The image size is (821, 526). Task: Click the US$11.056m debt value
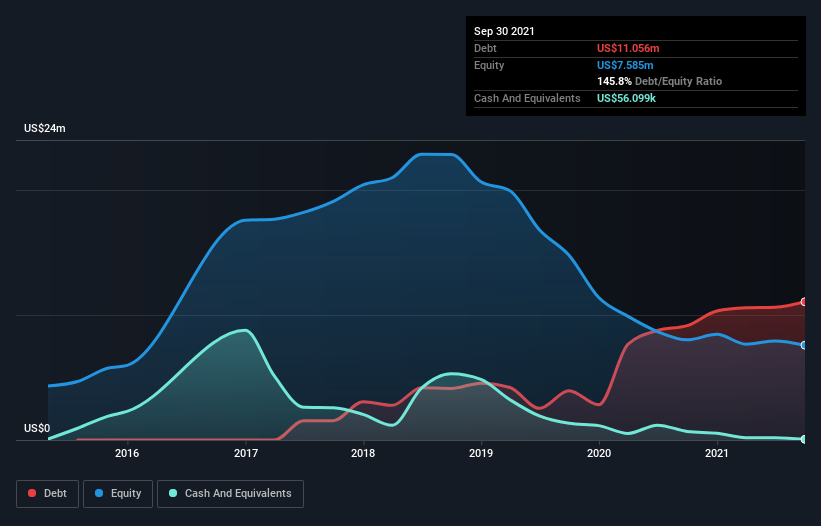(628, 48)
